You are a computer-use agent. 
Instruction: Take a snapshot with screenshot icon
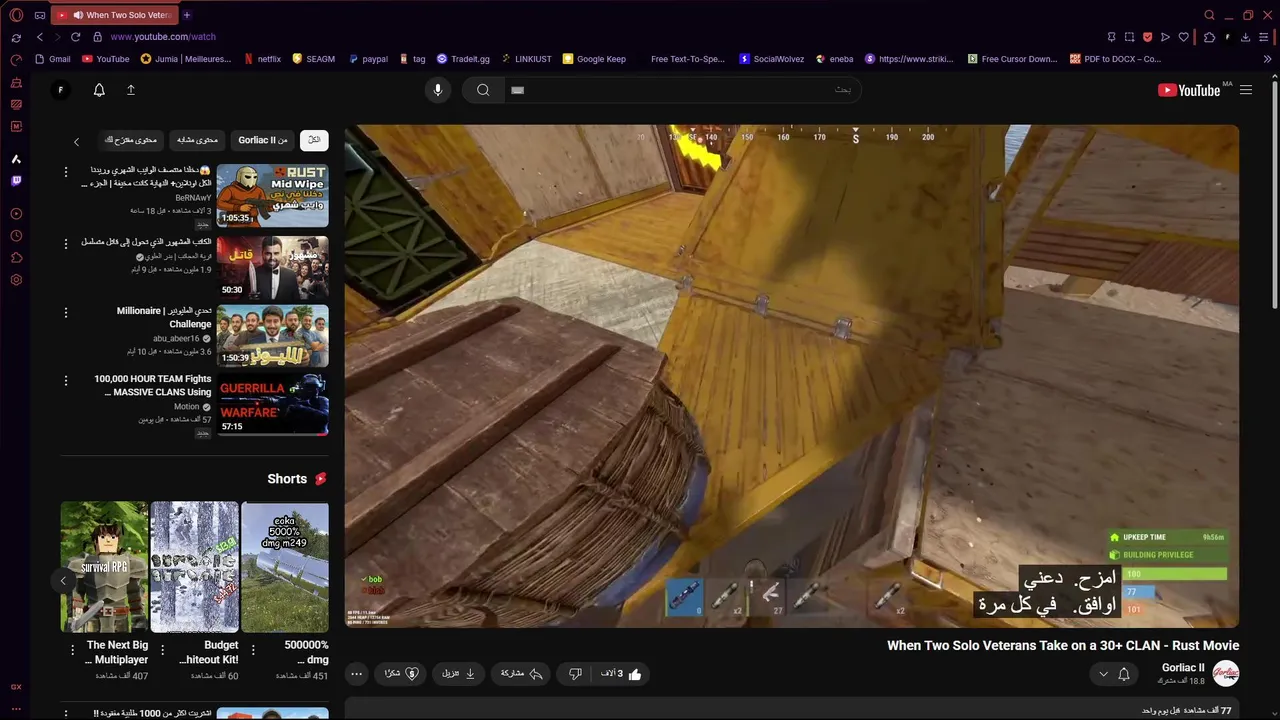click(x=1129, y=37)
